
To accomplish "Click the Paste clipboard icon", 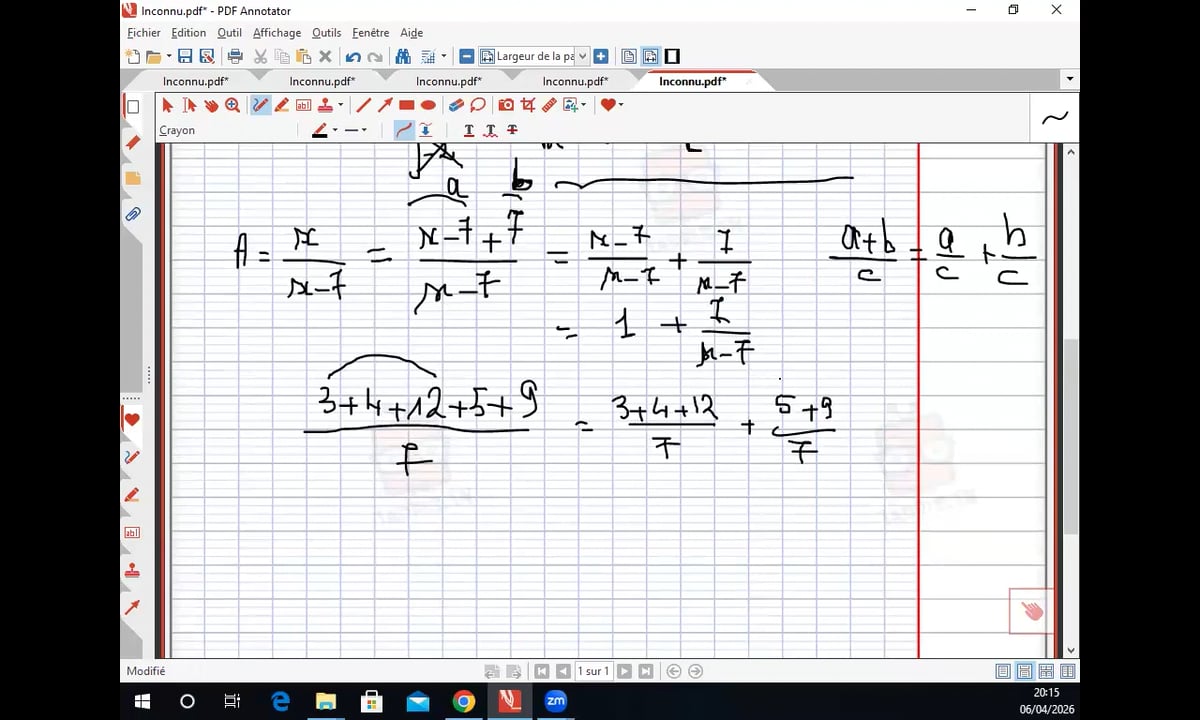I will [304, 57].
